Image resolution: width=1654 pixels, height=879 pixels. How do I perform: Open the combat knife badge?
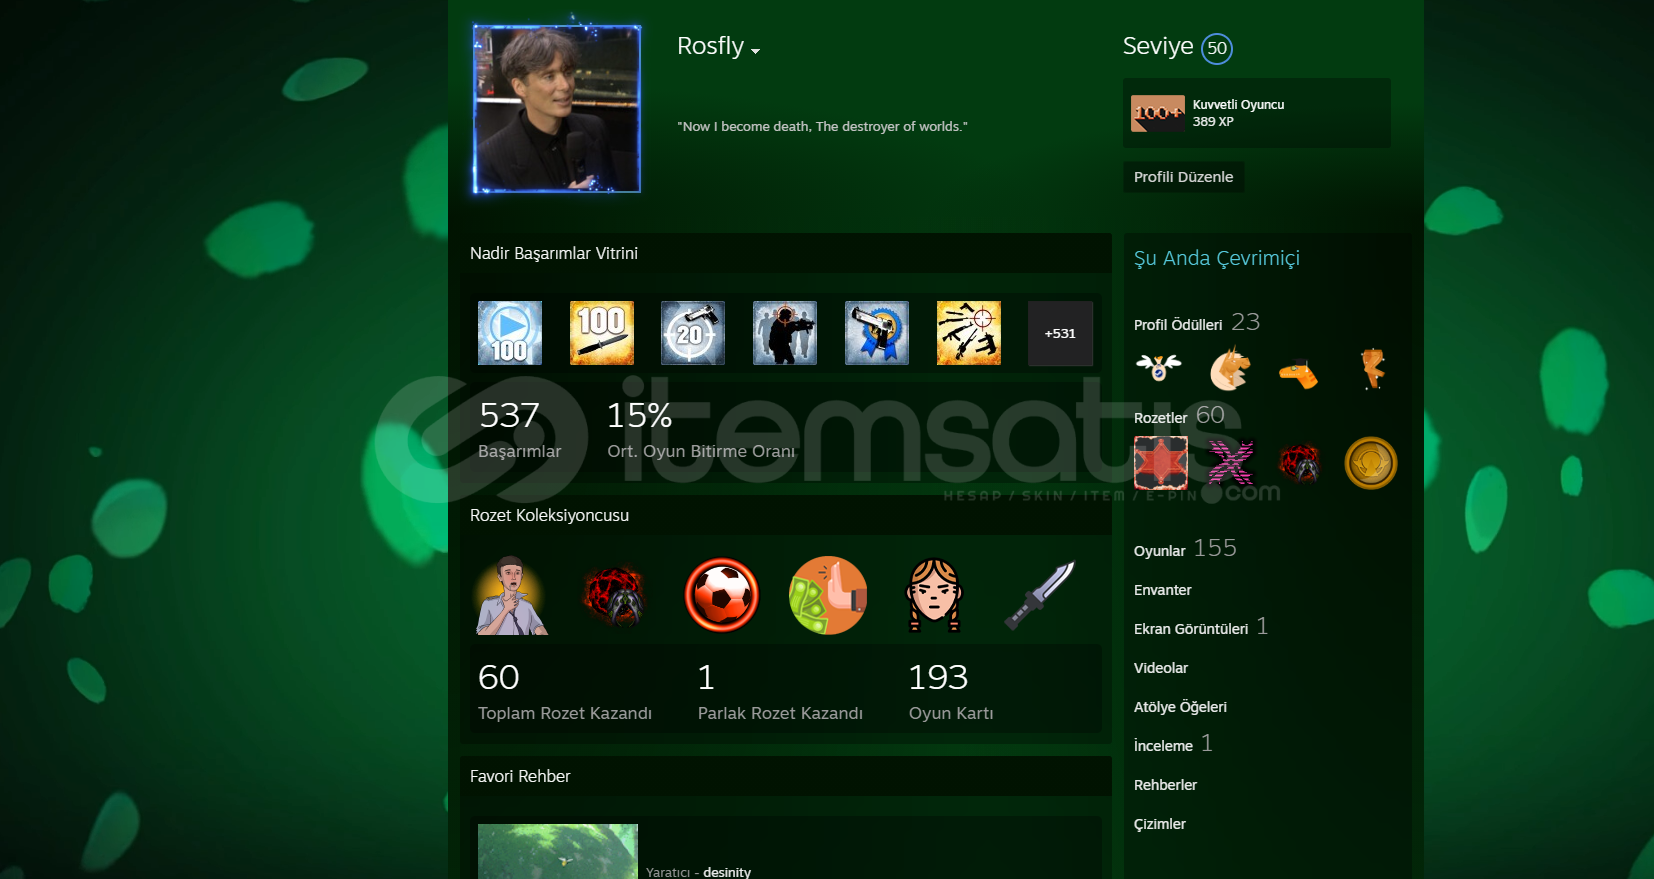coord(1040,596)
